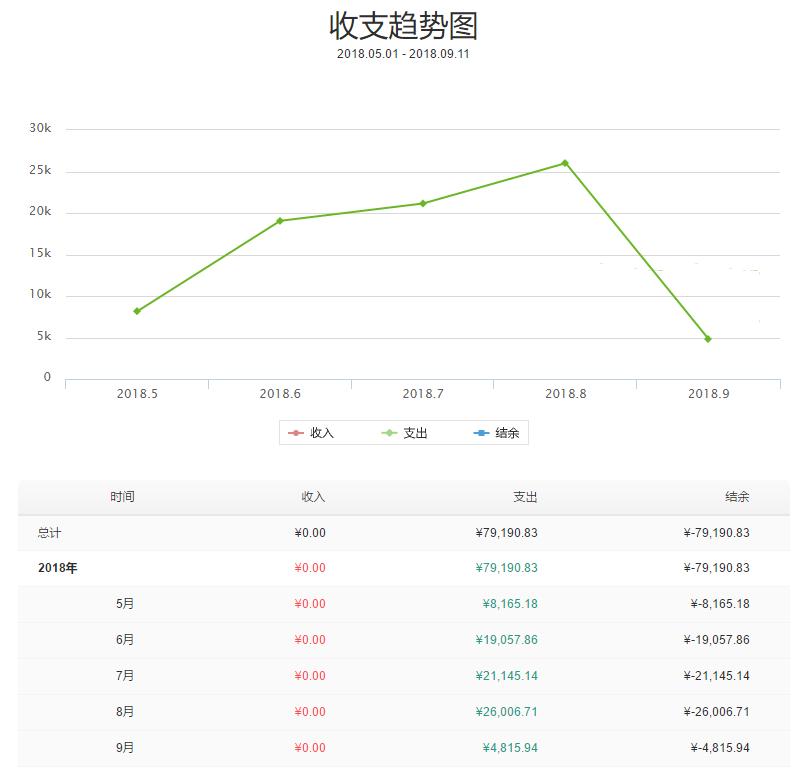Click the 时间 column header
Viewport: 802px width, 777px height.
tap(122, 496)
